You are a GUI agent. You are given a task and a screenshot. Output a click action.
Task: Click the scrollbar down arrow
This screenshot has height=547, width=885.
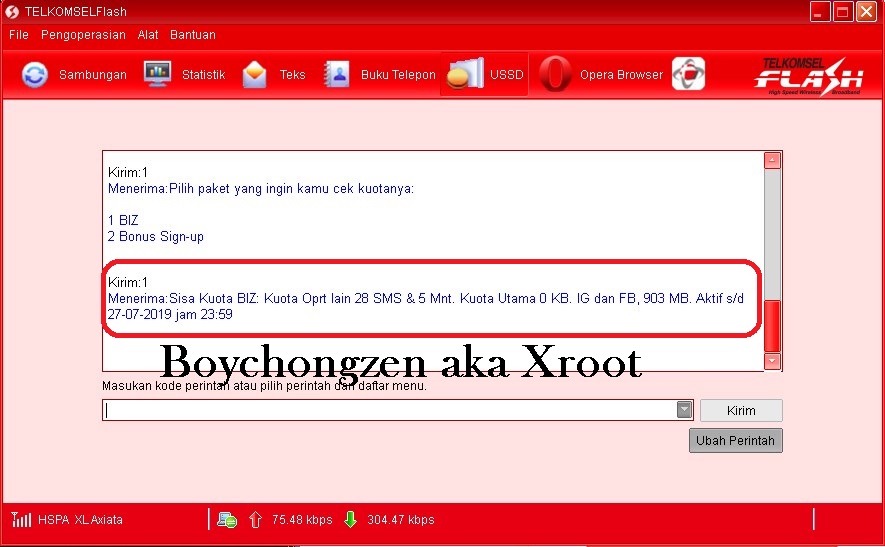[x=772, y=361]
